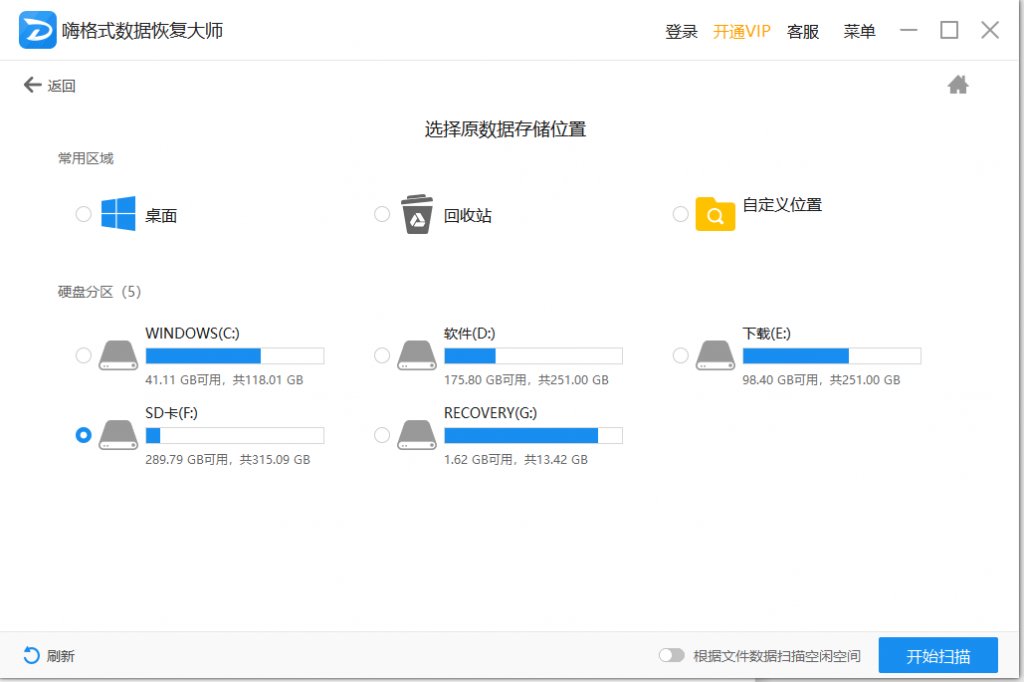Click the Windows desktop icon beside 桌面
This screenshot has height=682, width=1024.
118,212
